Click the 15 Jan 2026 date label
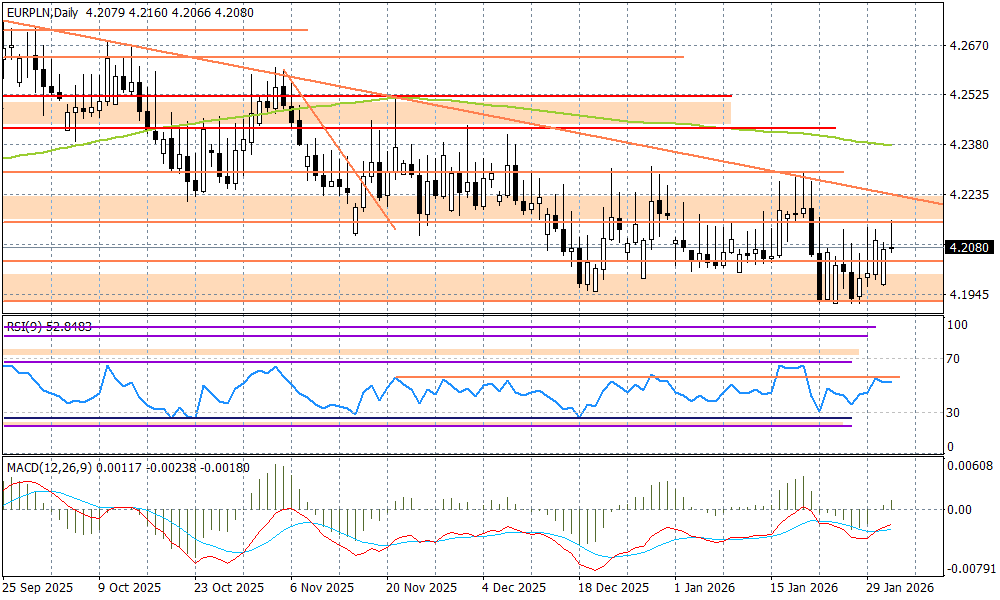Viewport: 1000px width, 600px height. 803,588
